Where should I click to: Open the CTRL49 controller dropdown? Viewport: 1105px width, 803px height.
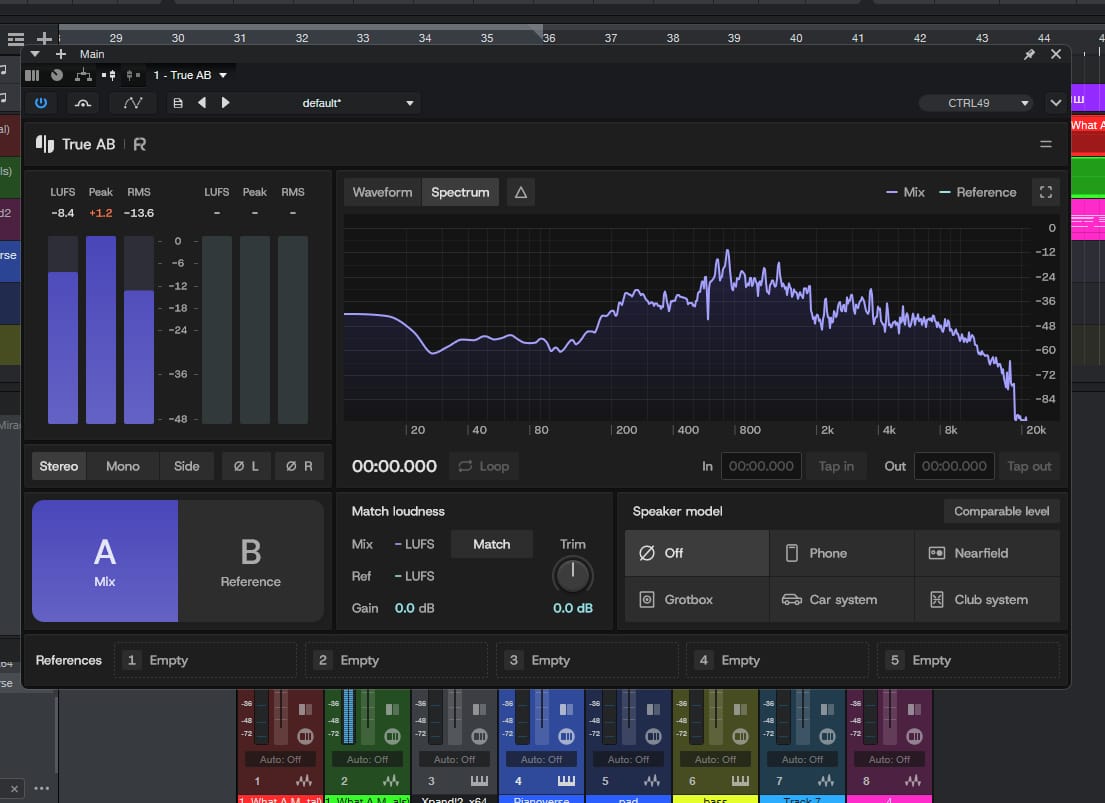click(x=976, y=103)
